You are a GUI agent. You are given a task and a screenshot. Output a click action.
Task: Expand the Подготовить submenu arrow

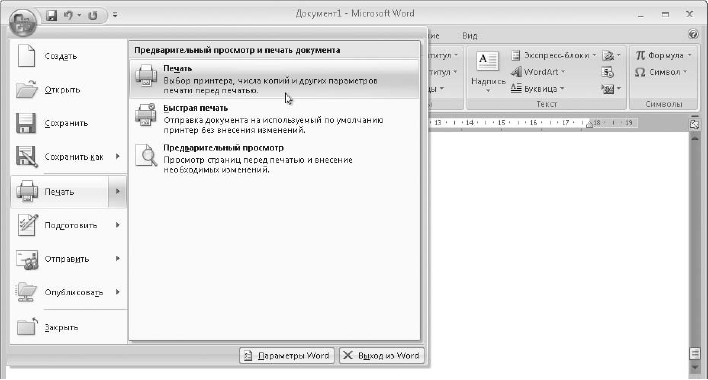117,225
